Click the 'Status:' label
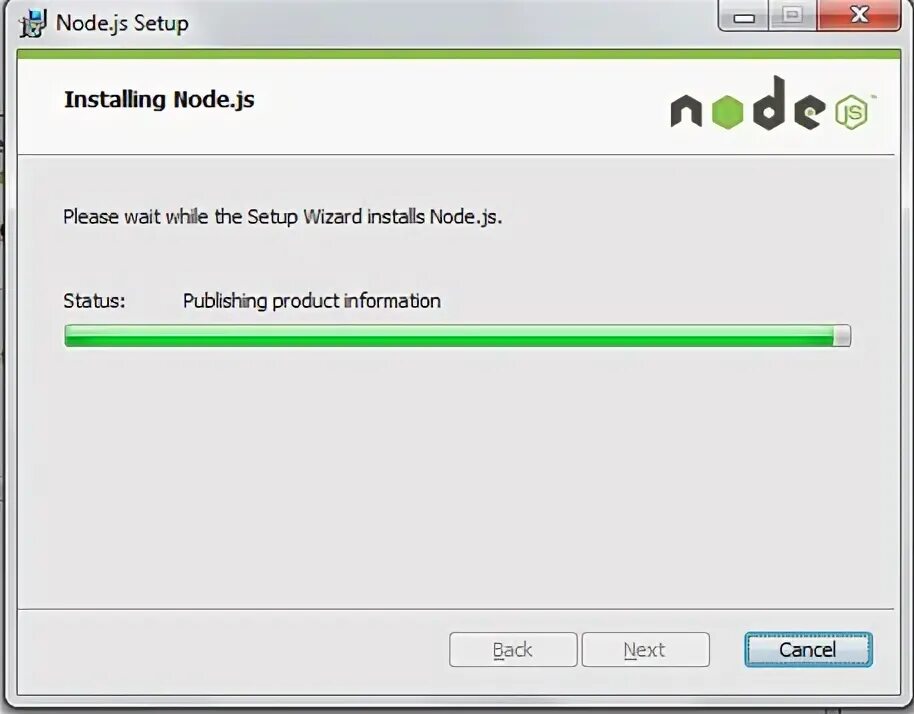This screenshot has width=914, height=714. tap(94, 301)
